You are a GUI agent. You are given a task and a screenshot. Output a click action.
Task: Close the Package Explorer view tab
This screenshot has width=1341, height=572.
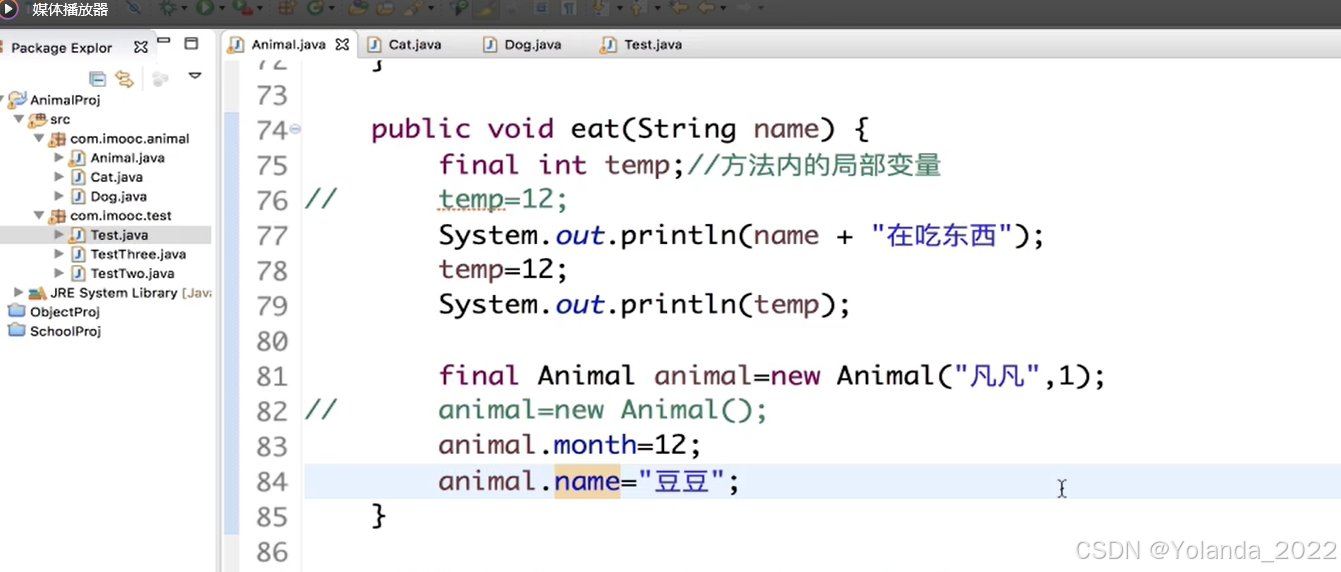(141, 47)
